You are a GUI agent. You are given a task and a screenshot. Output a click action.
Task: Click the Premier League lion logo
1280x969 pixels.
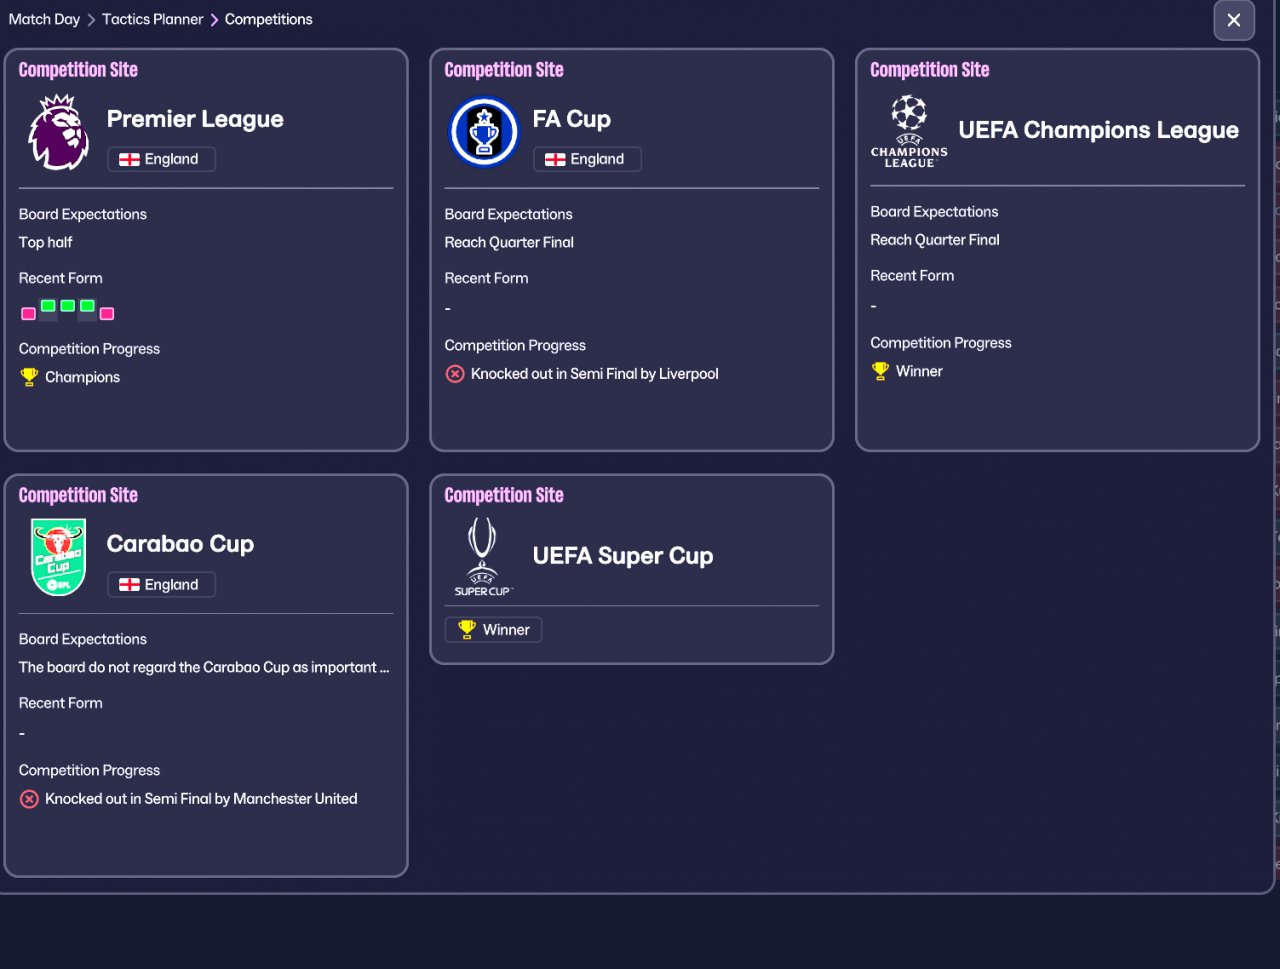[58, 132]
